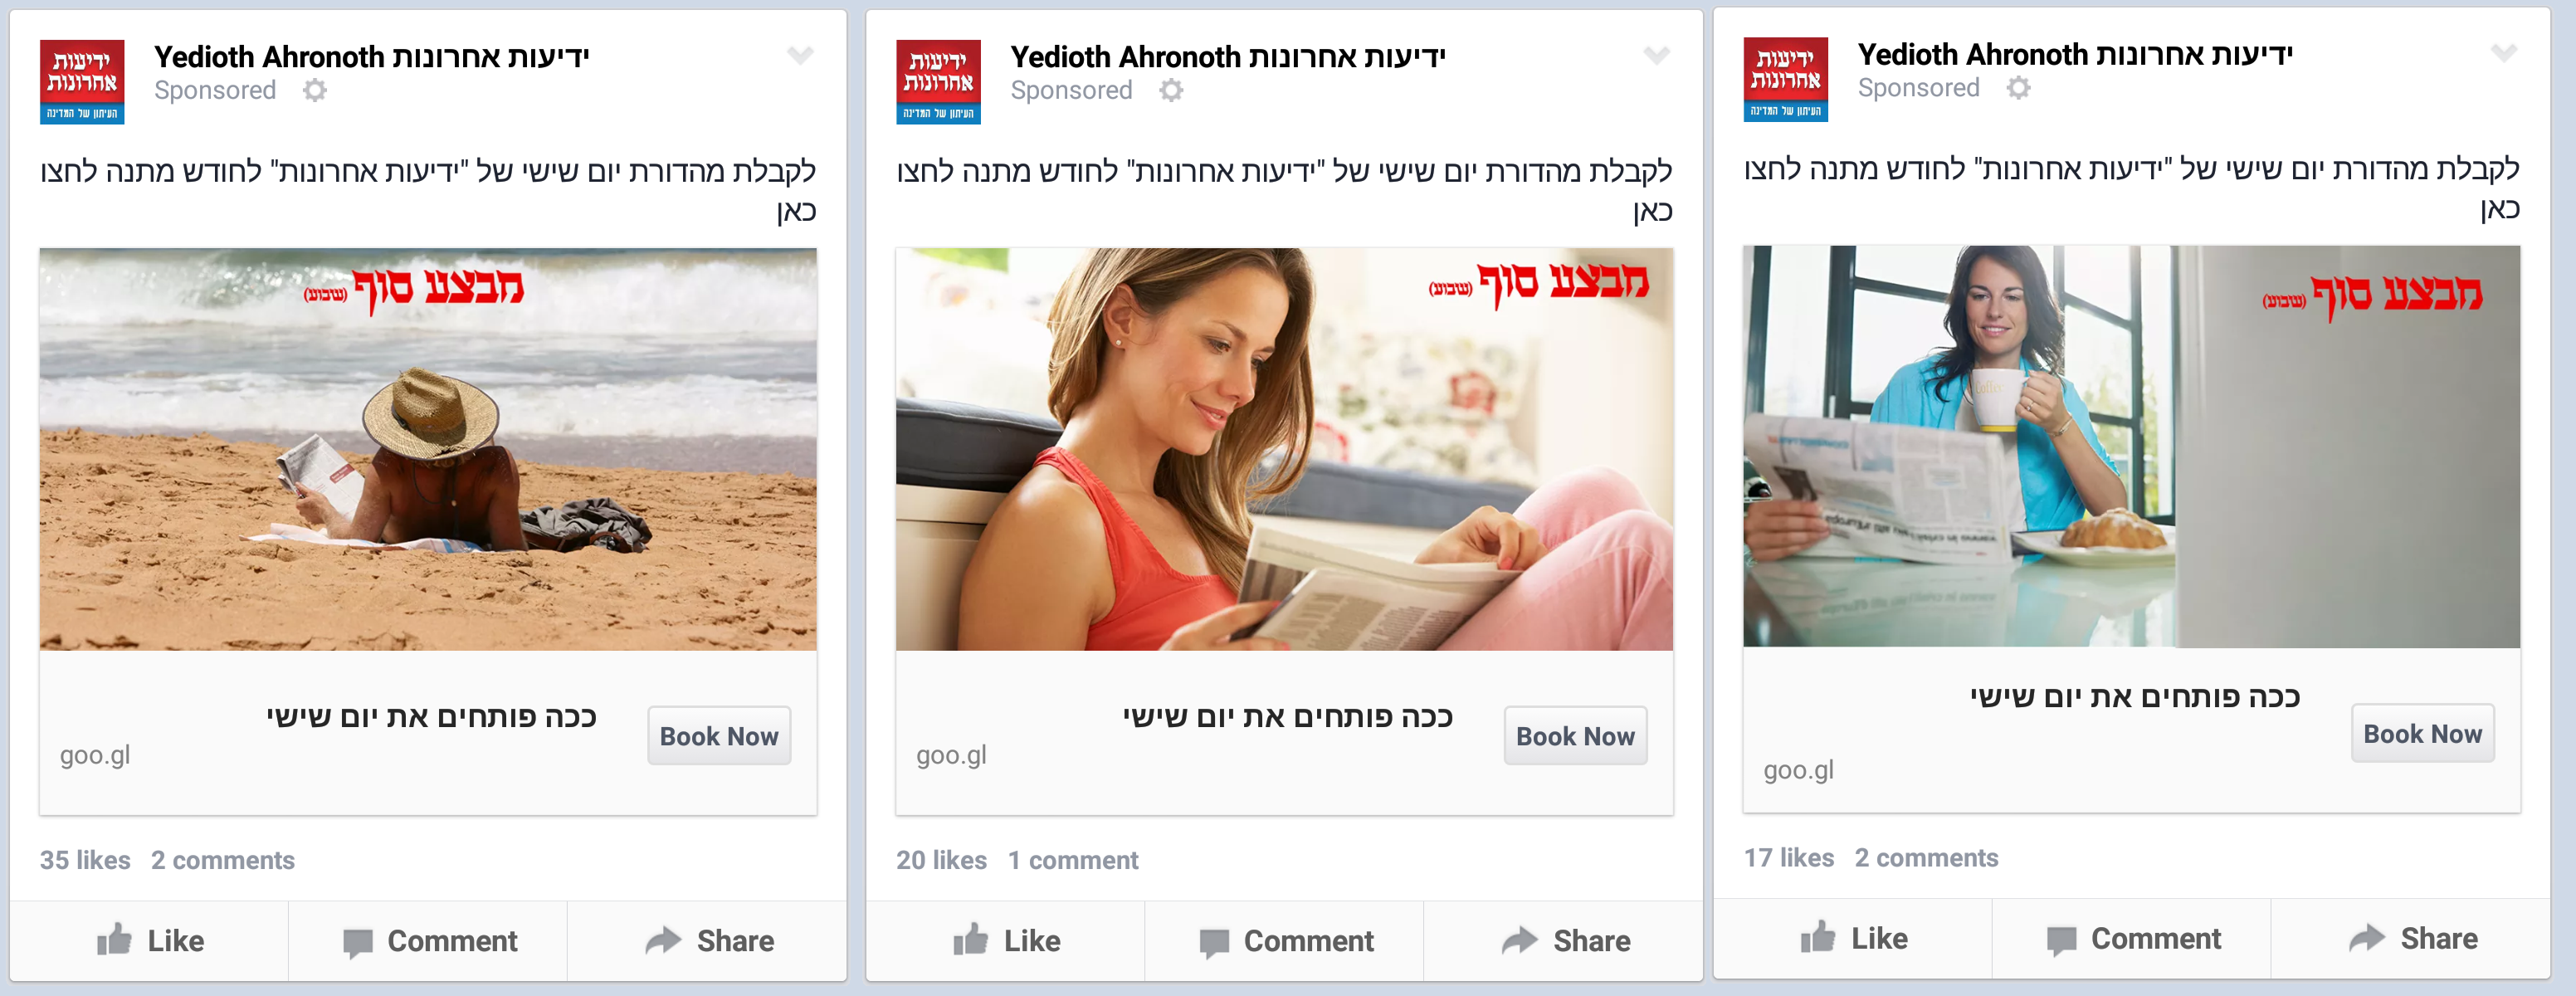Open the 35 likes count

[x=85, y=860]
